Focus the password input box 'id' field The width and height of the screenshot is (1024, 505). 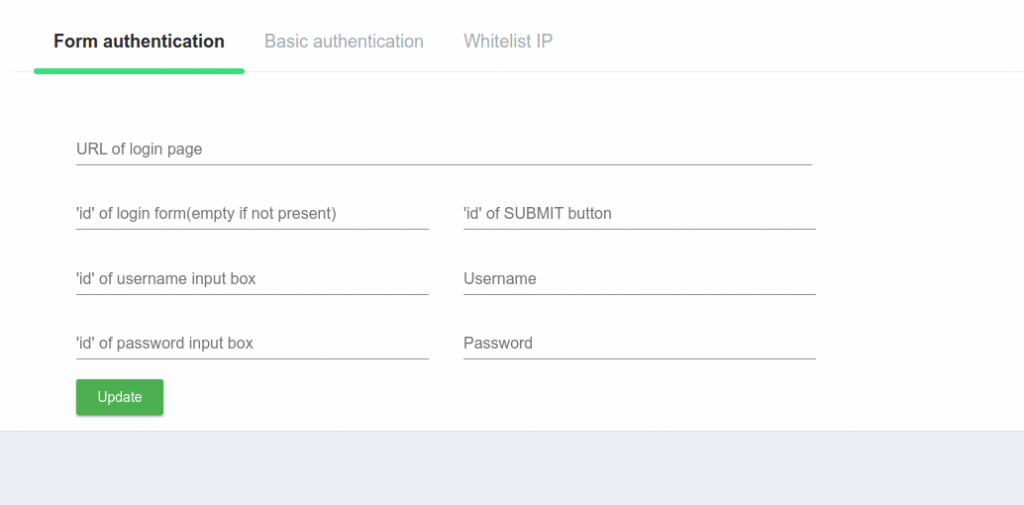252,343
